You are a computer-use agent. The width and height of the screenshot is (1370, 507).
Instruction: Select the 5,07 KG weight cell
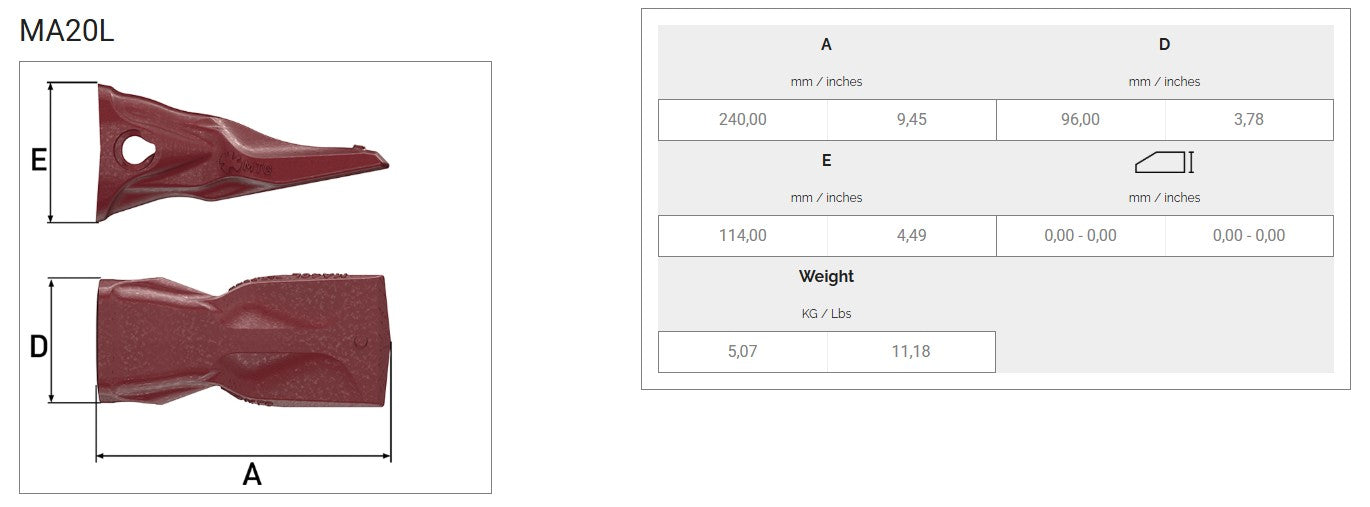[743, 352]
